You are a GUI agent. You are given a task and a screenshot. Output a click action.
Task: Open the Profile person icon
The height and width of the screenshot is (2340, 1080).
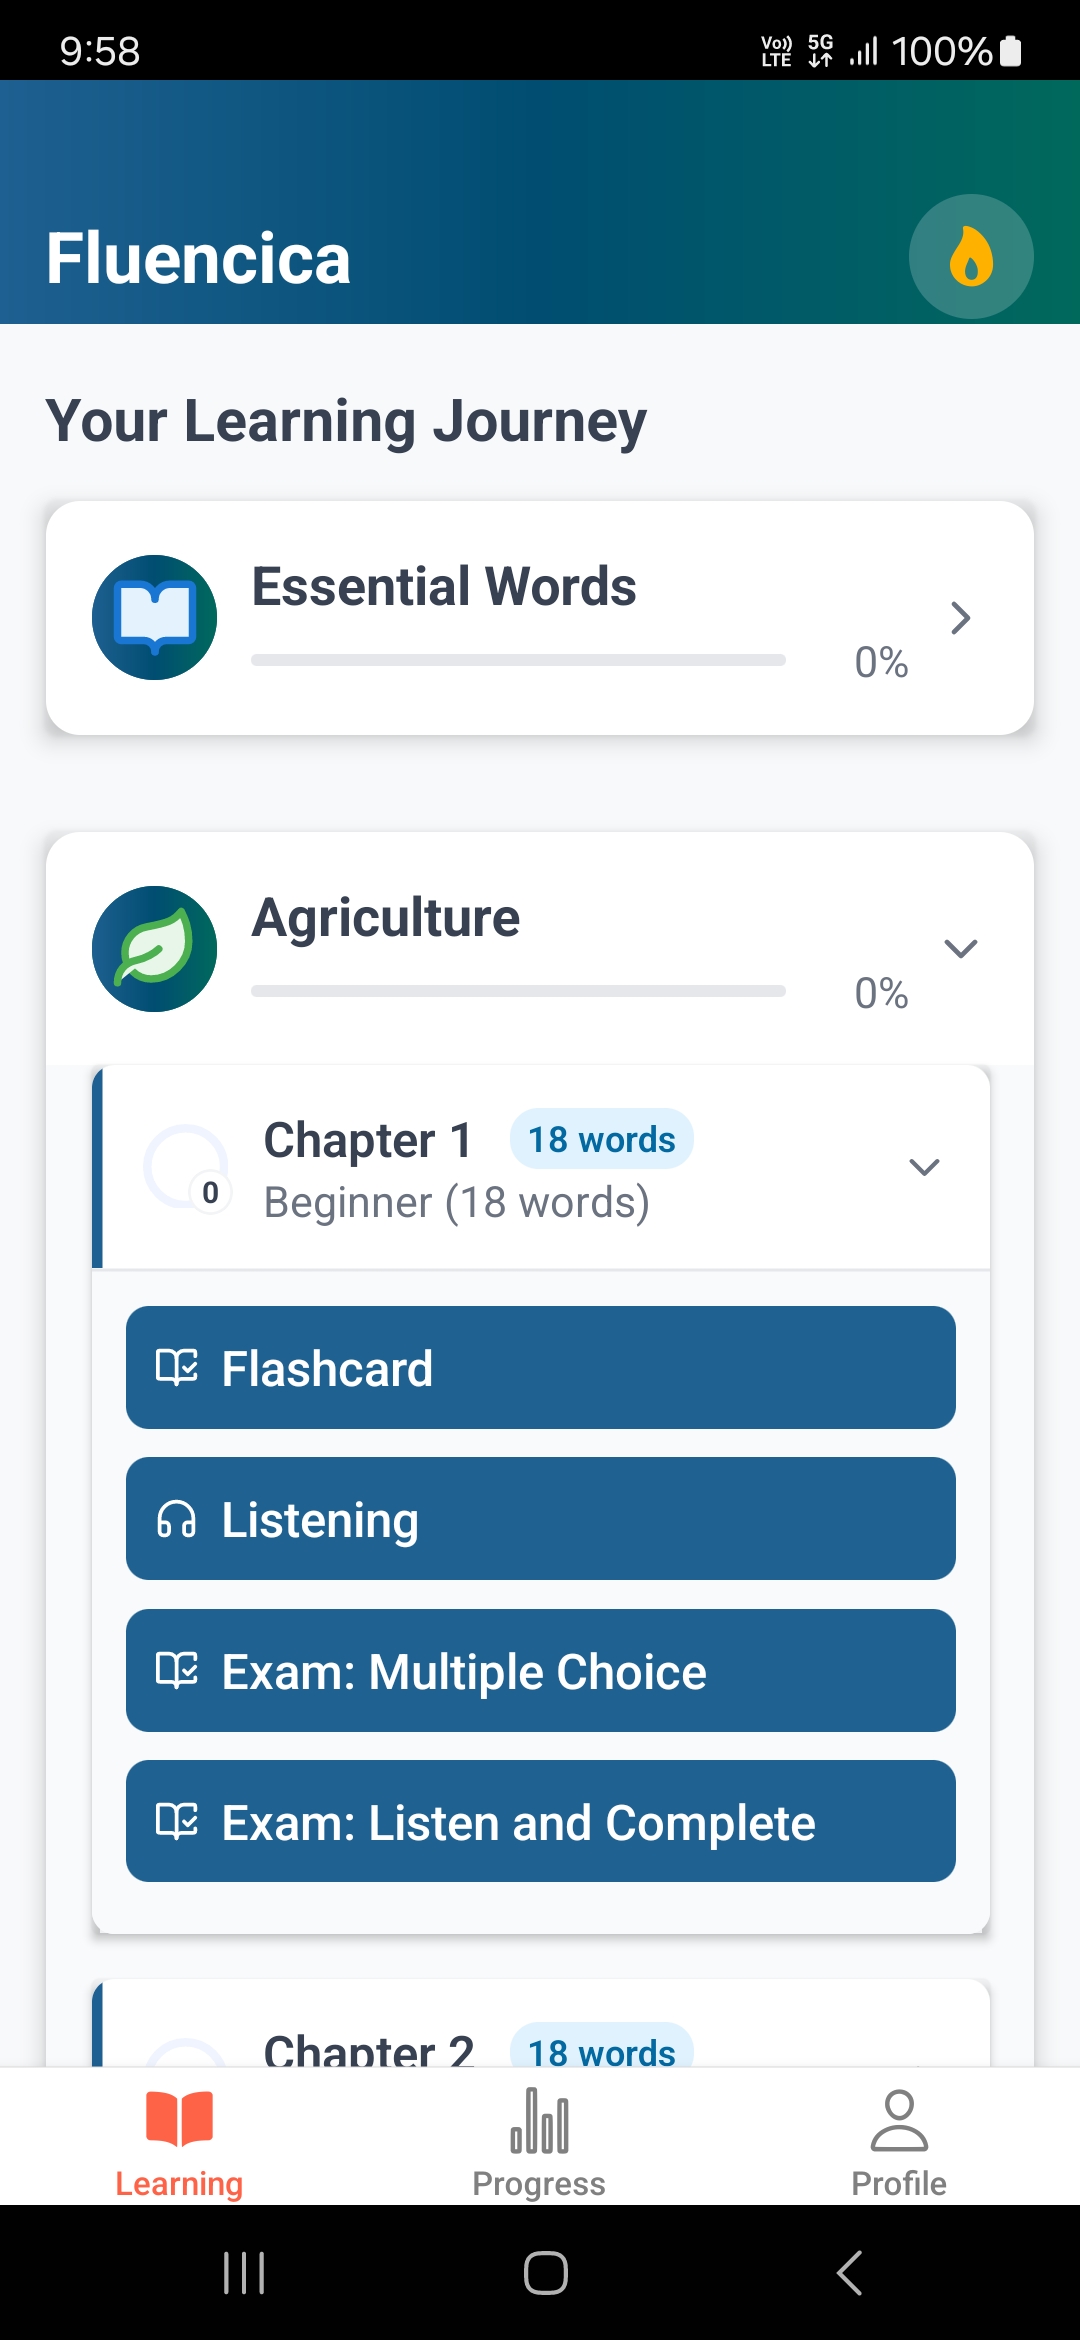(x=899, y=2120)
